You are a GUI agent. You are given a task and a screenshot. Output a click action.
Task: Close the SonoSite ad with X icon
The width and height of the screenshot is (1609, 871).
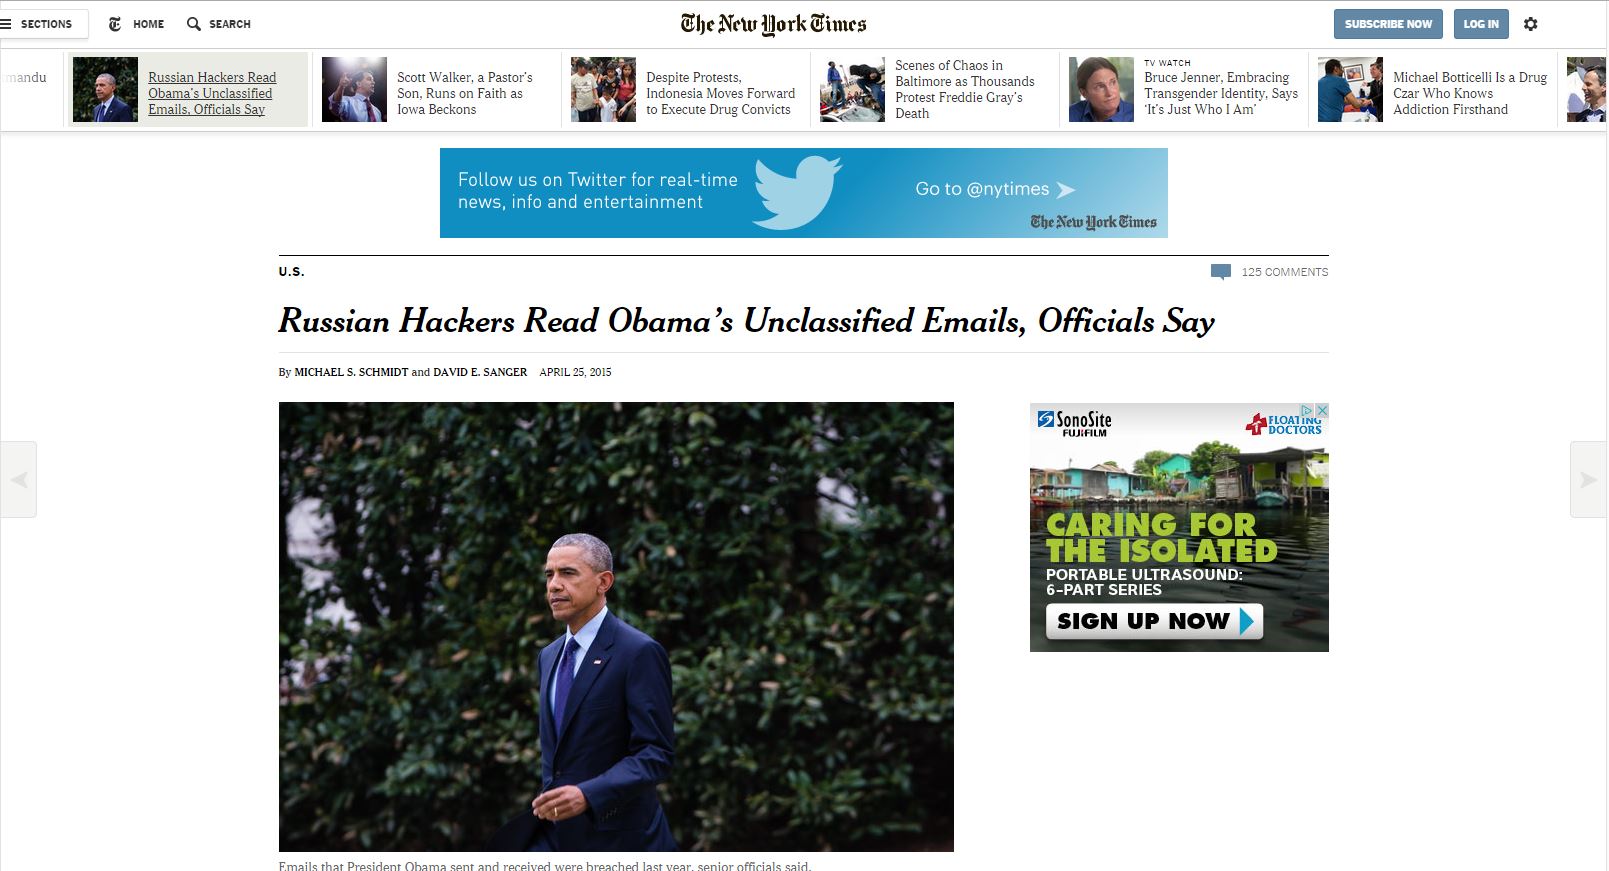pyautogui.click(x=1321, y=410)
